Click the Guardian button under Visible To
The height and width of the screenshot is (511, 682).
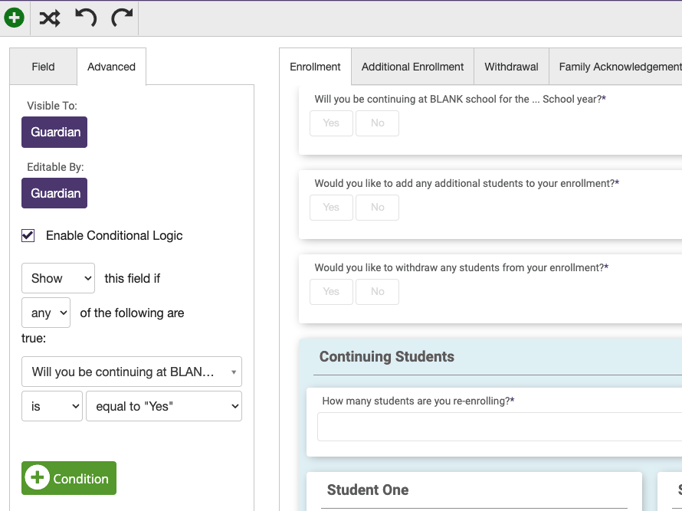[54, 132]
